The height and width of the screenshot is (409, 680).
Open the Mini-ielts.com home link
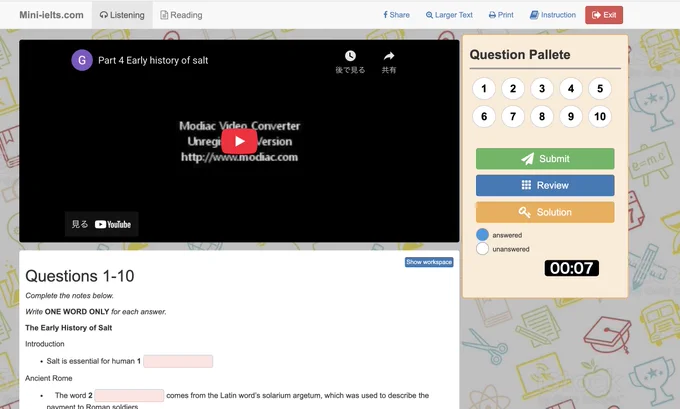coord(51,15)
